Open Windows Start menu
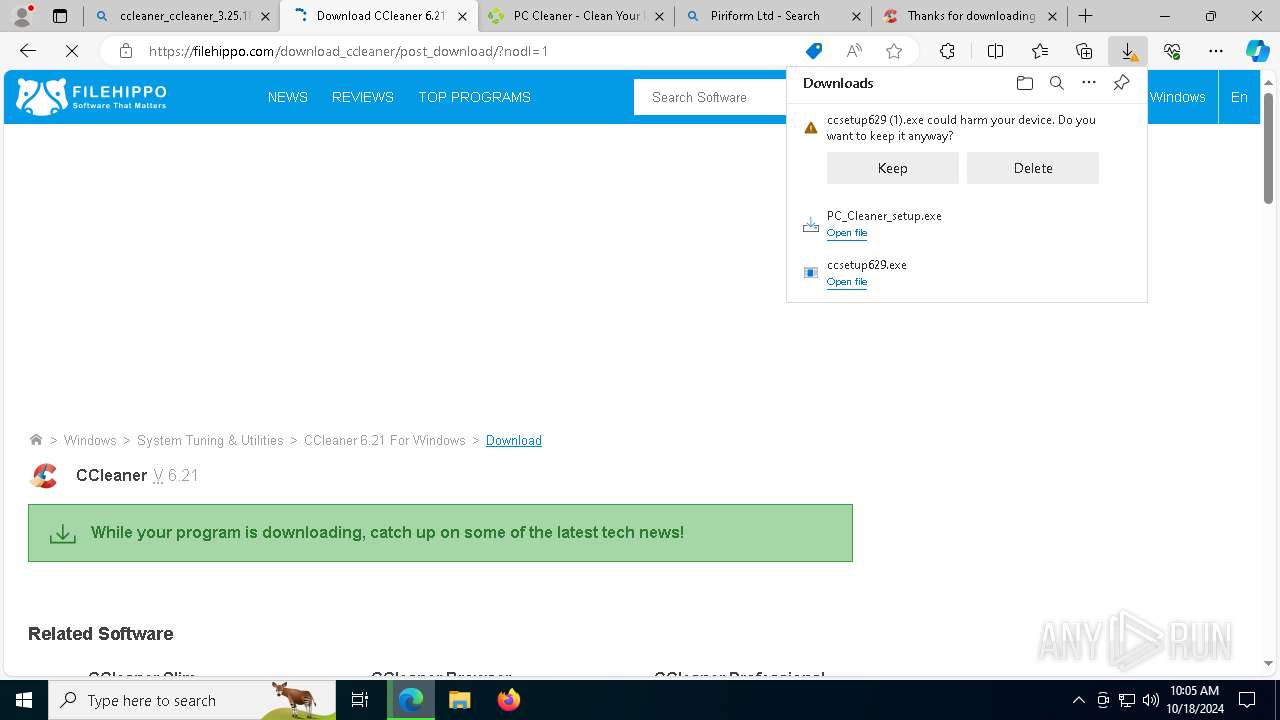 pyautogui.click(x=24, y=700)
